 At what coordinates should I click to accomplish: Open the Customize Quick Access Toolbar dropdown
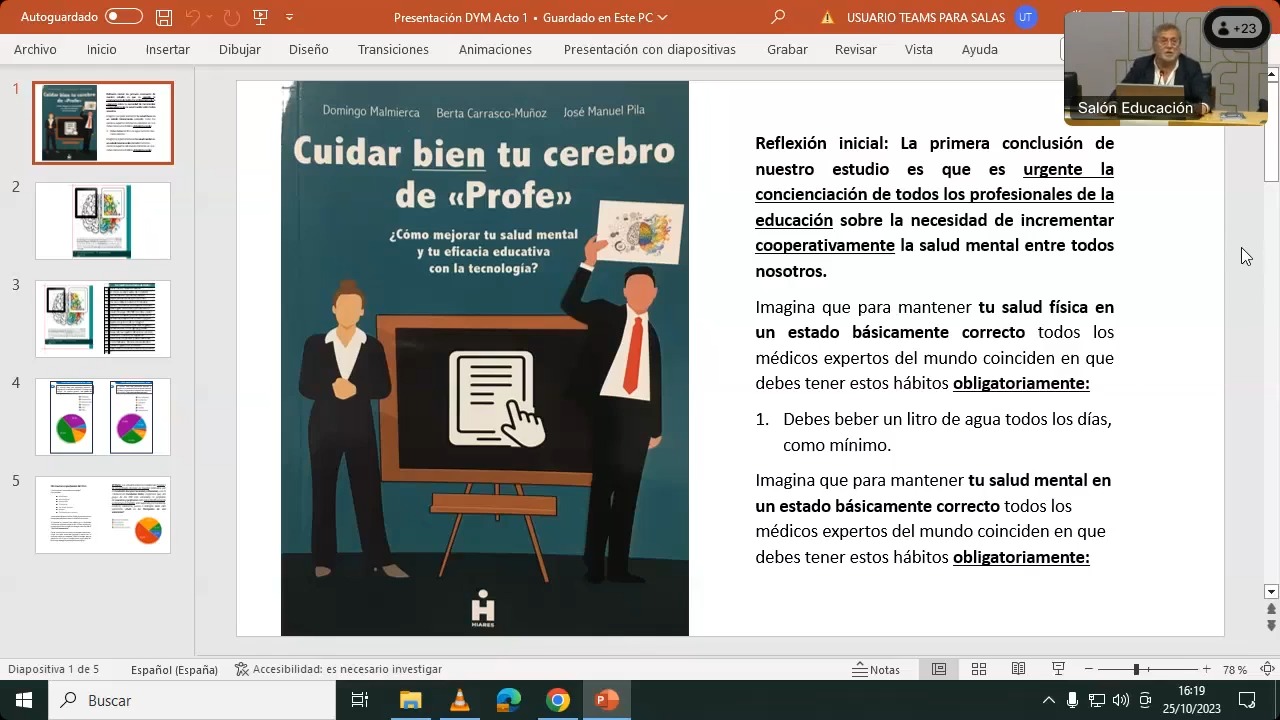pyautogui.click(x=290, y=17)
